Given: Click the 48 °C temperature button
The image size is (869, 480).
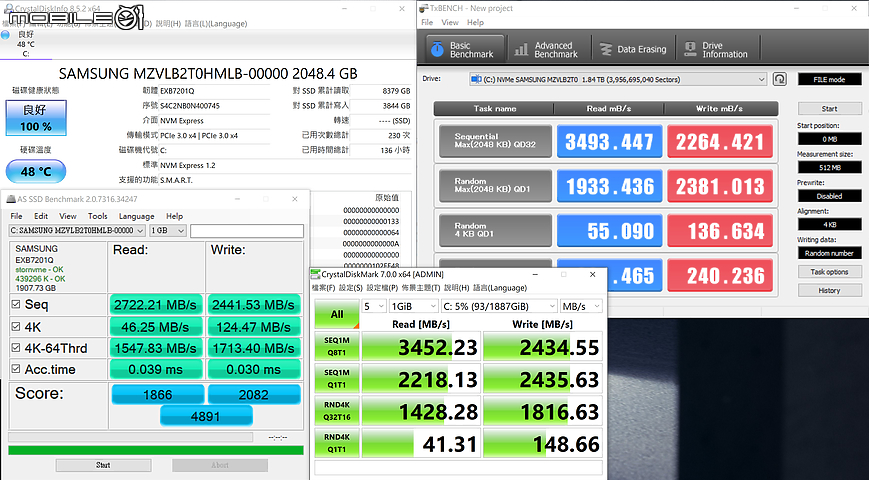Looking at the screenshot, I should point(36,171).
